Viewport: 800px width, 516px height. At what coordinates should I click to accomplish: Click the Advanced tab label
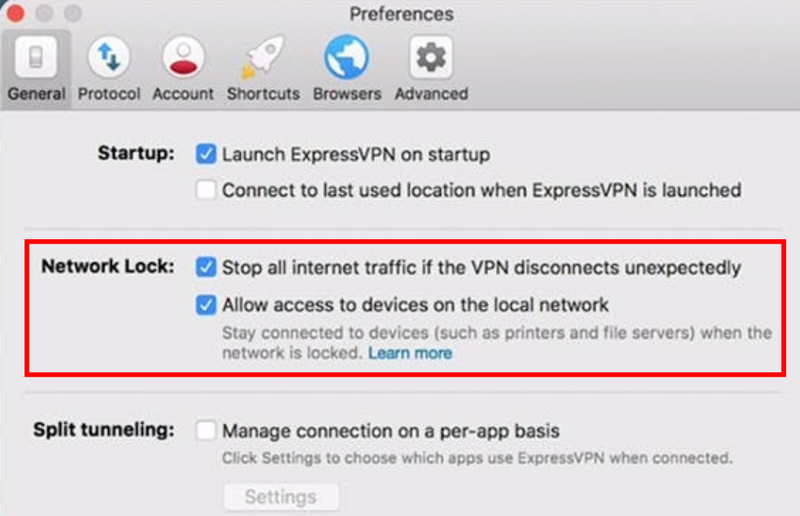[431, 94]
